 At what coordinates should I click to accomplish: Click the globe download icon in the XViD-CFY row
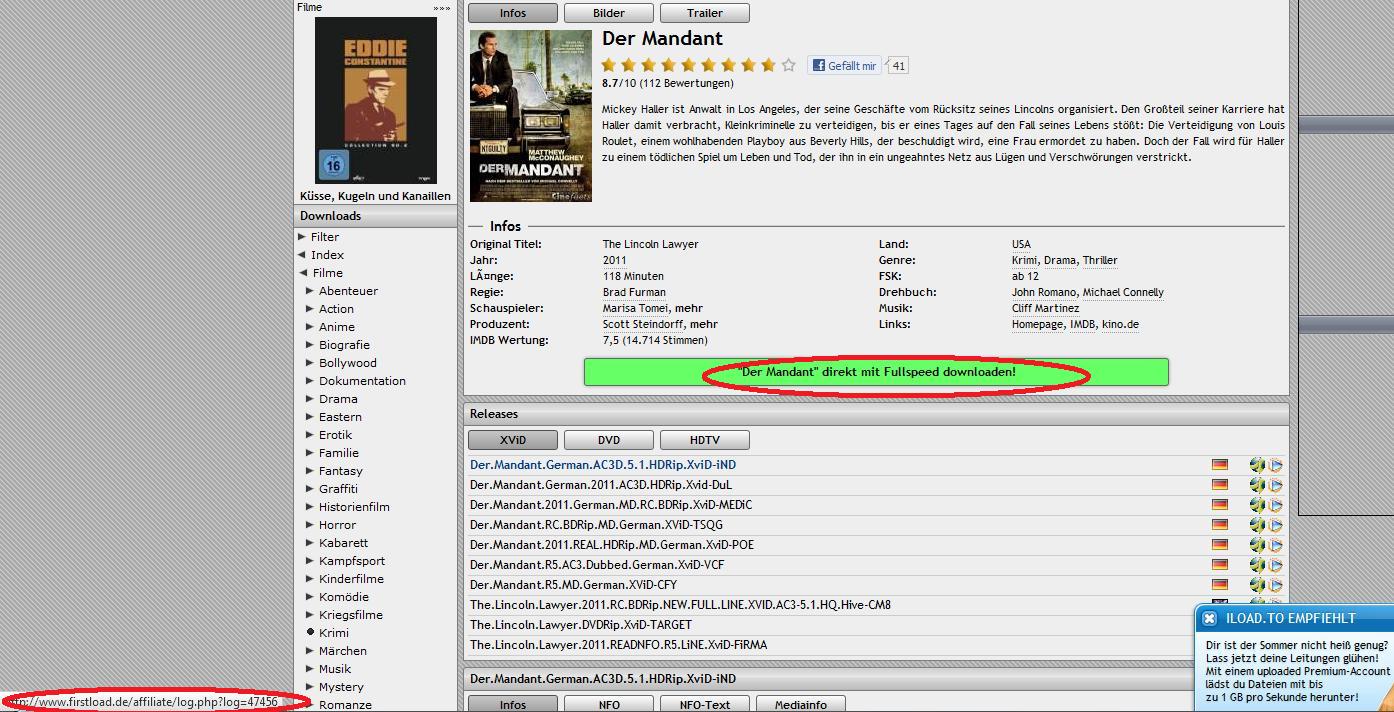tap(1257, 585)
